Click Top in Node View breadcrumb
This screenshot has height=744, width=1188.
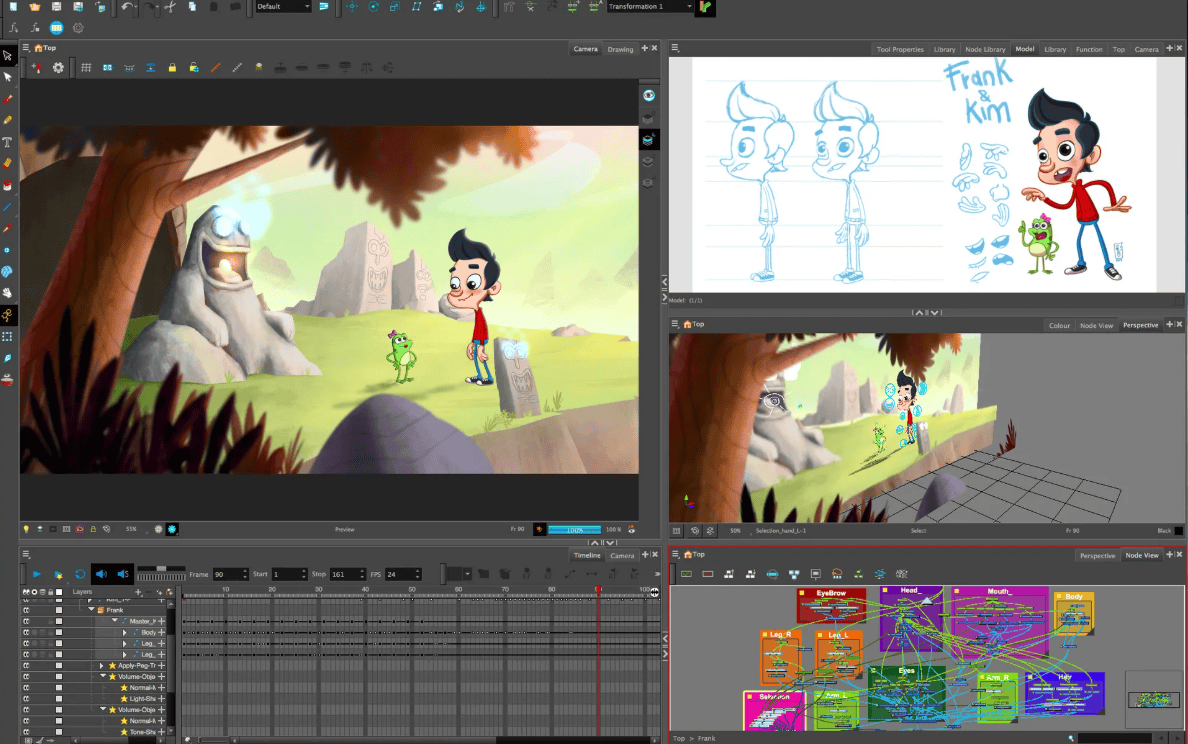pos(679,738)
